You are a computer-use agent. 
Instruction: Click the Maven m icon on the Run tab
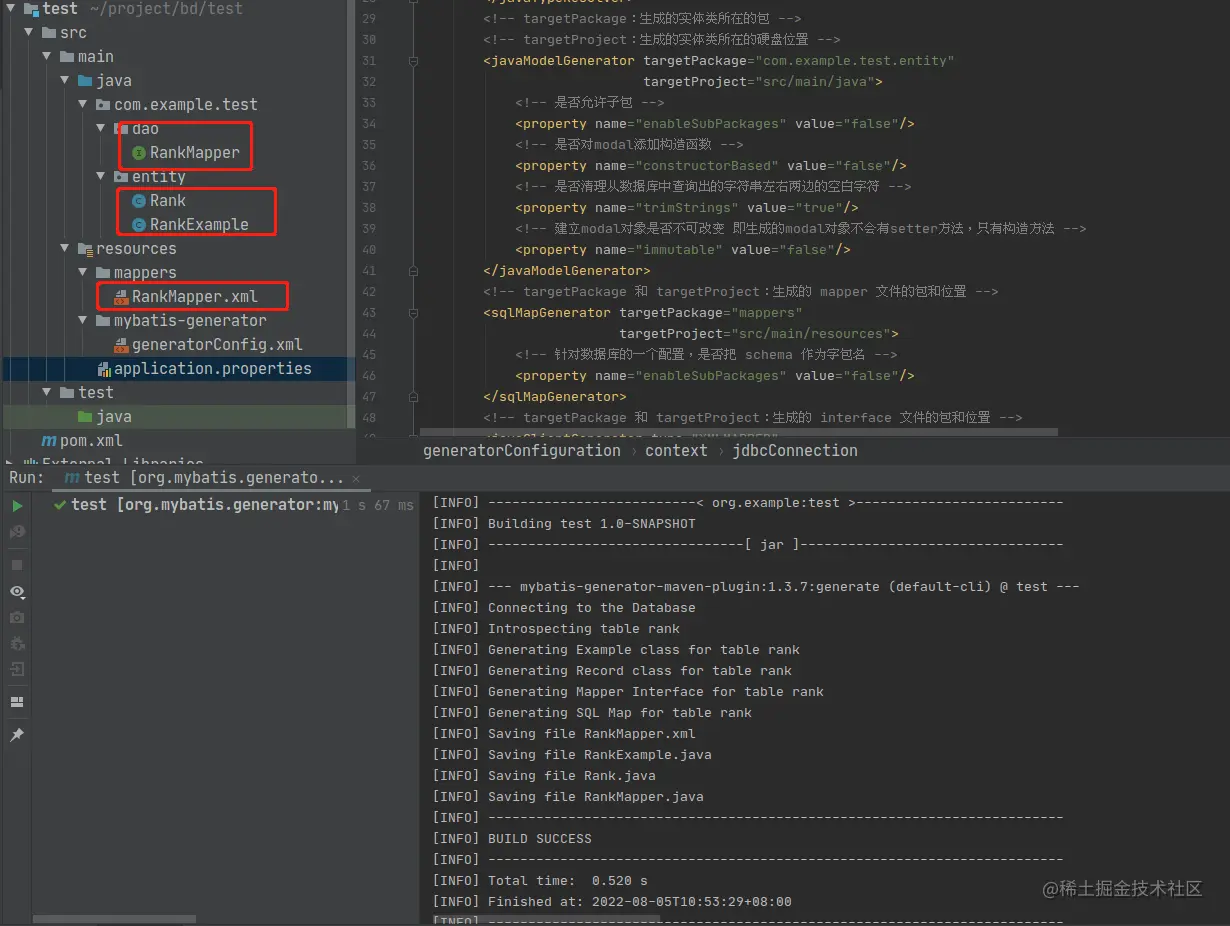click(72, 478)
